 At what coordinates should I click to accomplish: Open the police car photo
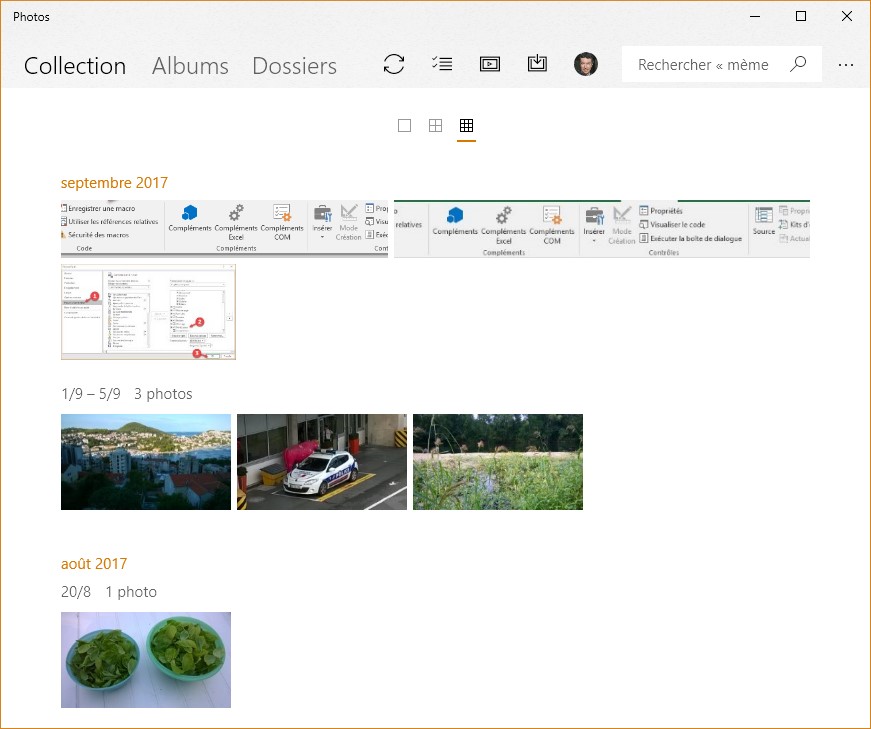click(x=322, y=462)
